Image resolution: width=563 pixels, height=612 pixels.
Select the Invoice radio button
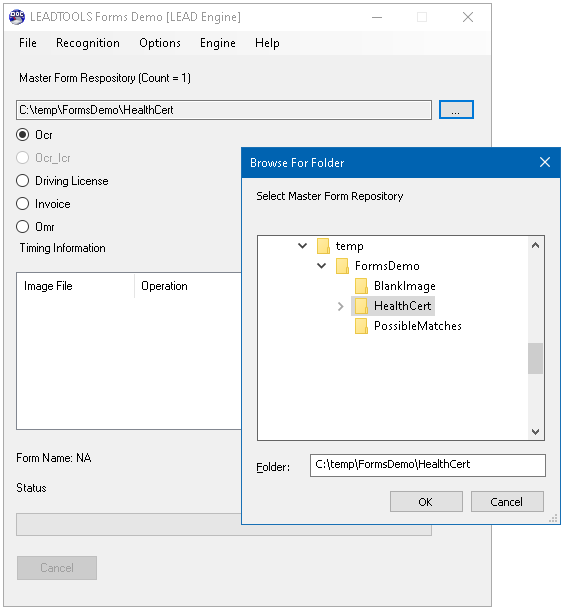pyautogui.click(x=22, y=203)
